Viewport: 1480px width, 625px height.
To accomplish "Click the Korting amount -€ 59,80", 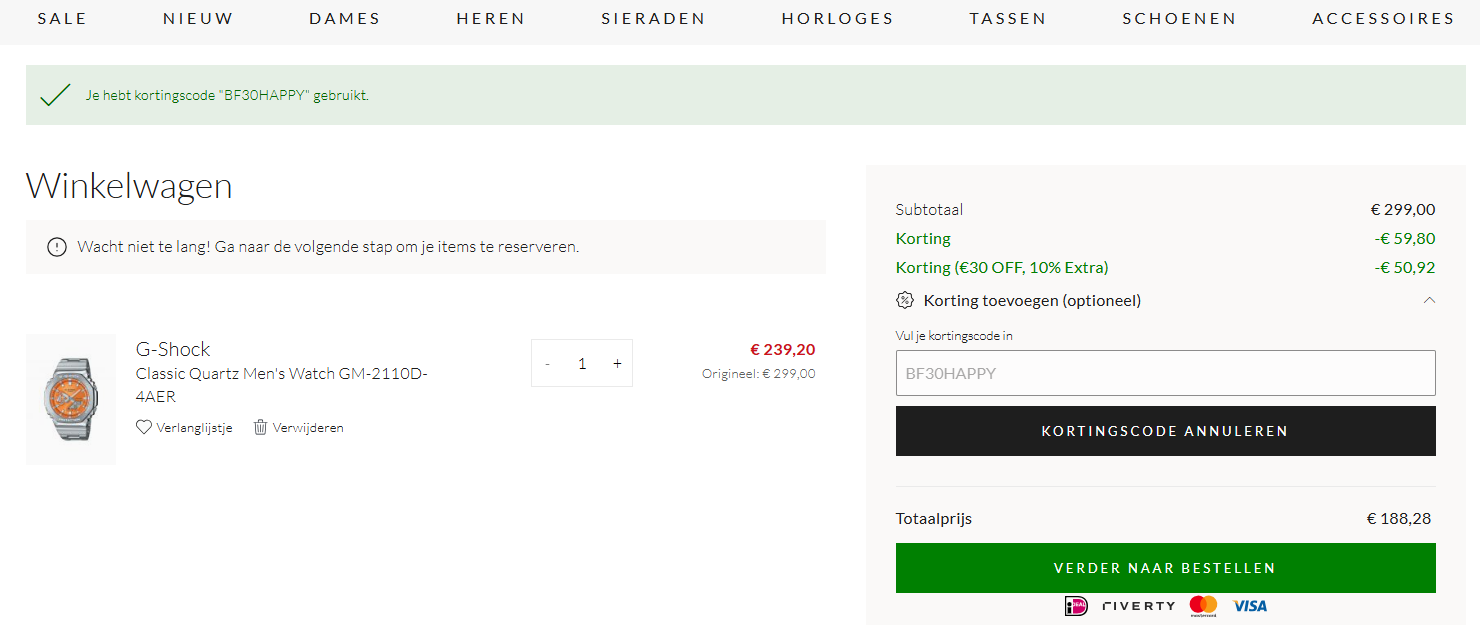I will point(1405,239).
